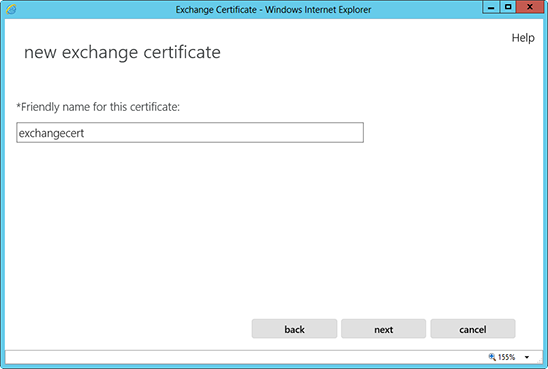Click the new exchange certificate heading

122,52
